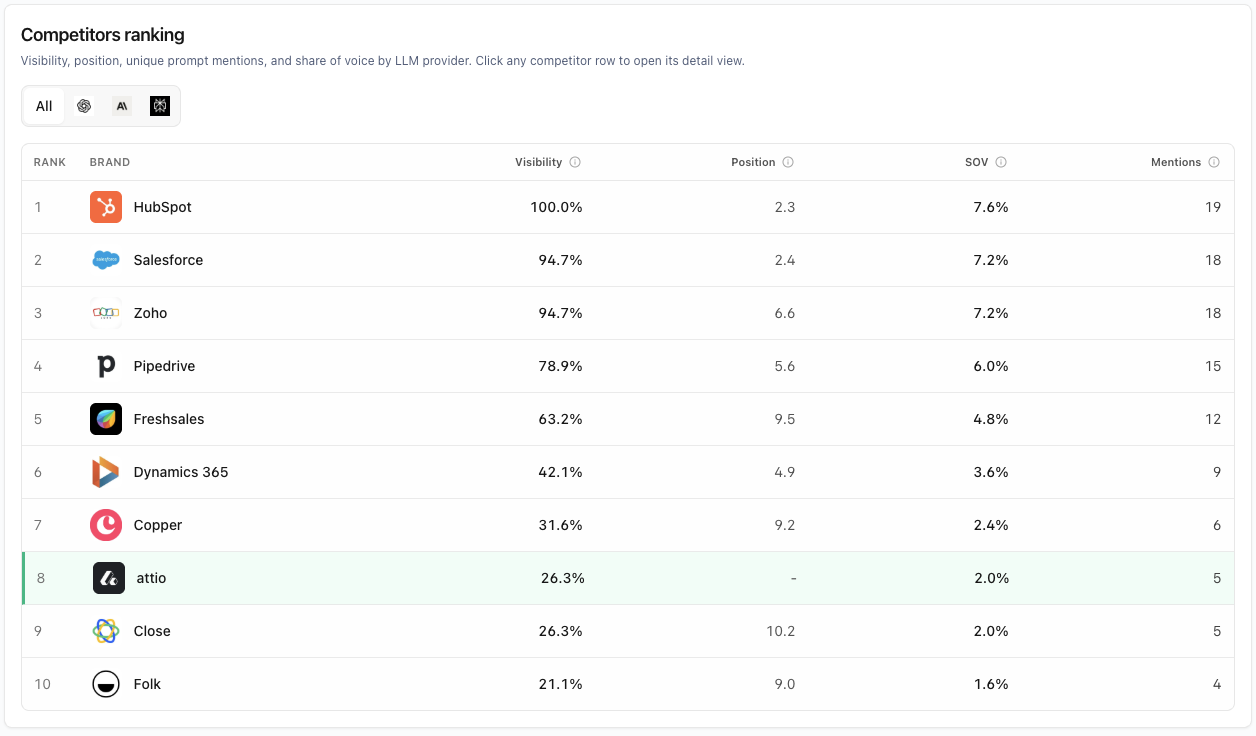Click the Freshsales logo icon

tap(106, 419)
